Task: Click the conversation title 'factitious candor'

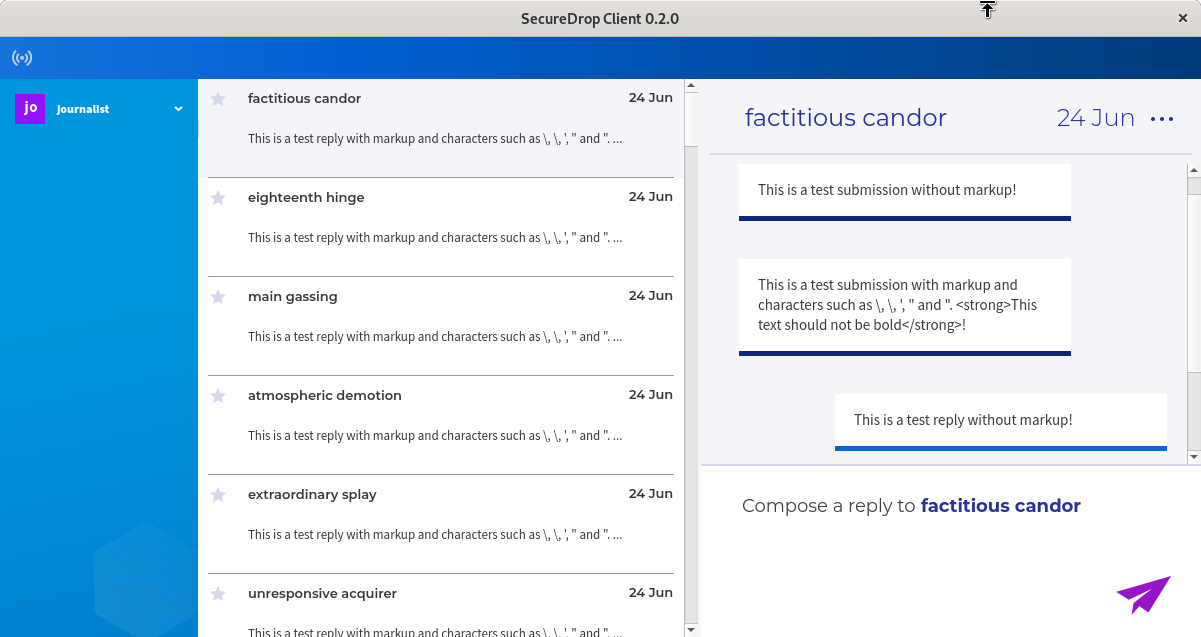Action: (845, 118)
